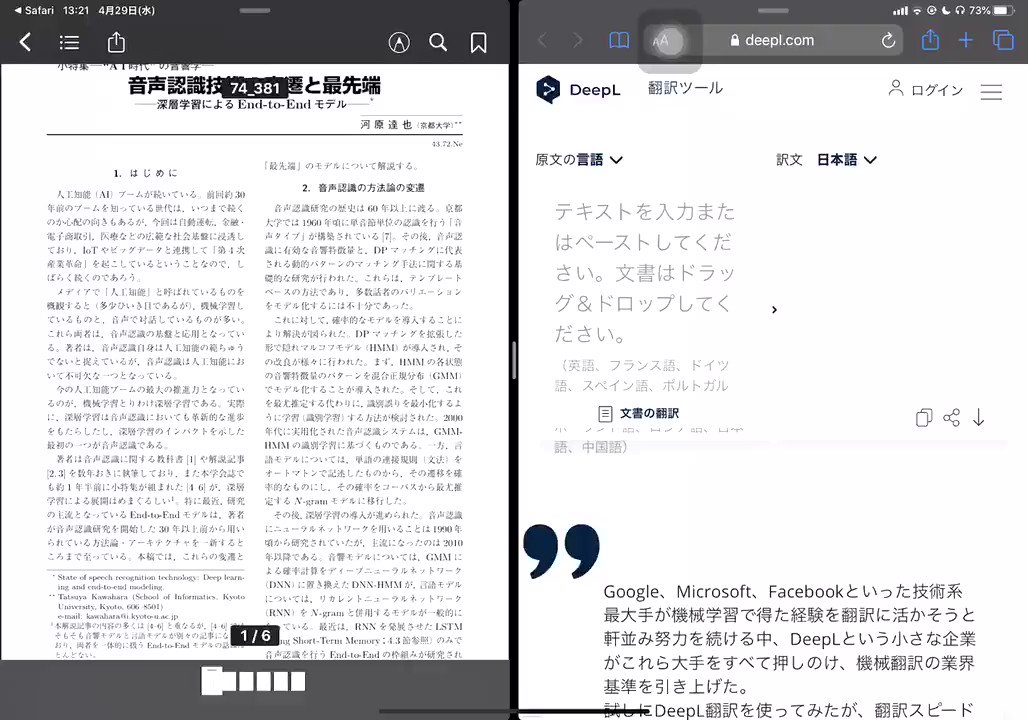1028x720 pixels.
Task: Open Safari bookmarks book icon
Action: coord(619,41)
